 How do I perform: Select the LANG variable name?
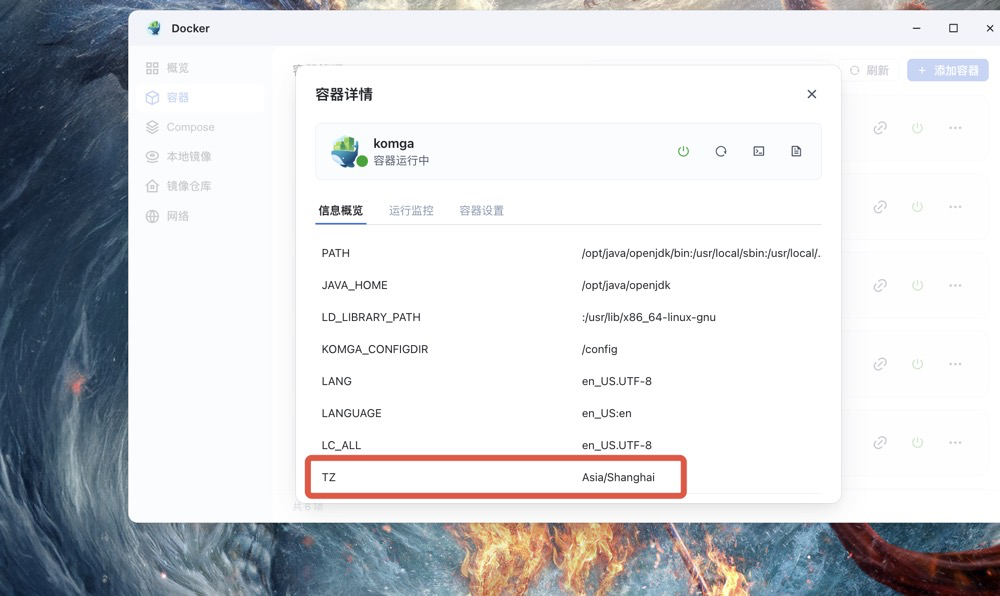point(337,381)
